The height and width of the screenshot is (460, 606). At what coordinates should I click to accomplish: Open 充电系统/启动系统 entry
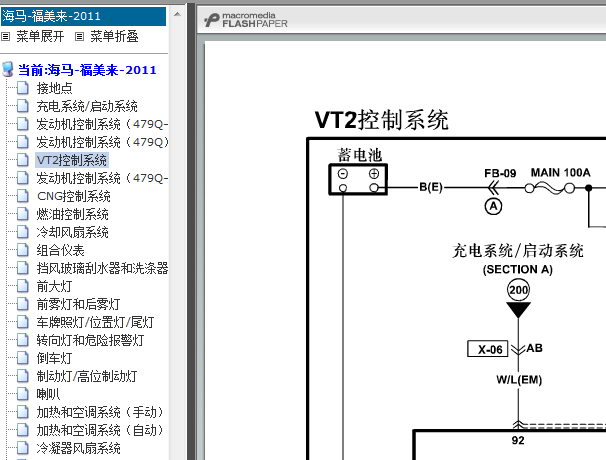point(87,106)
